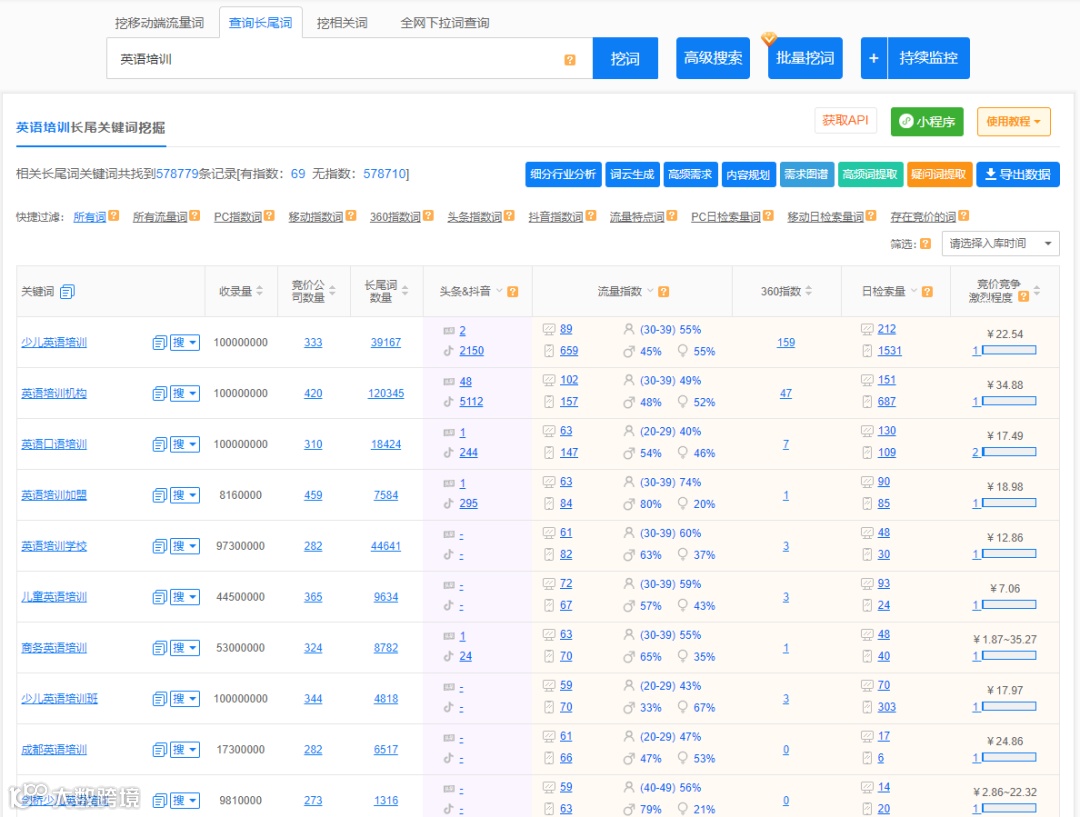1080x817 pixels.
Task: Help icon next to 抖音指数词 filter
Action: click(x=590, y=216)
